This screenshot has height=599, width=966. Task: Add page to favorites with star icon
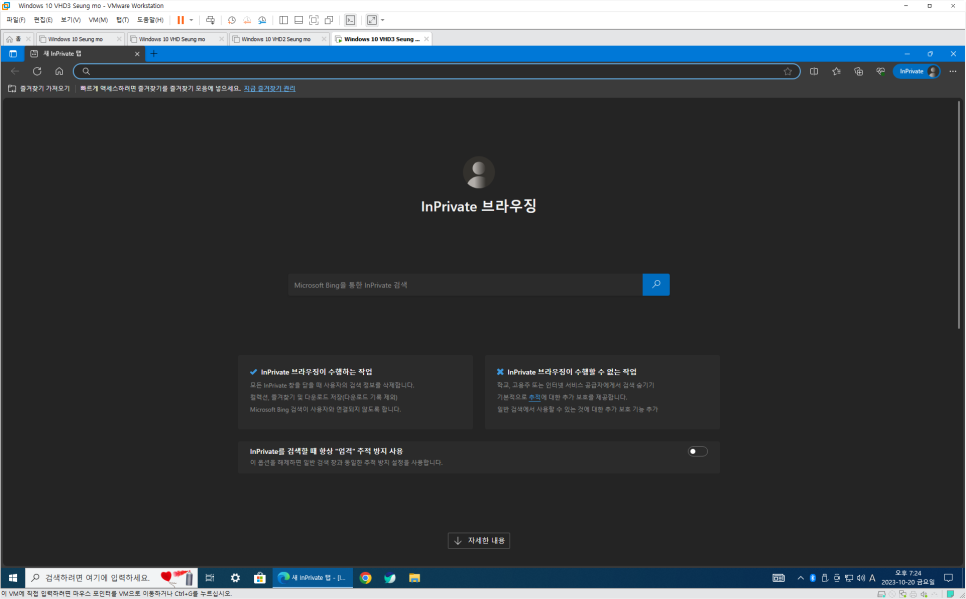(787, 71)
